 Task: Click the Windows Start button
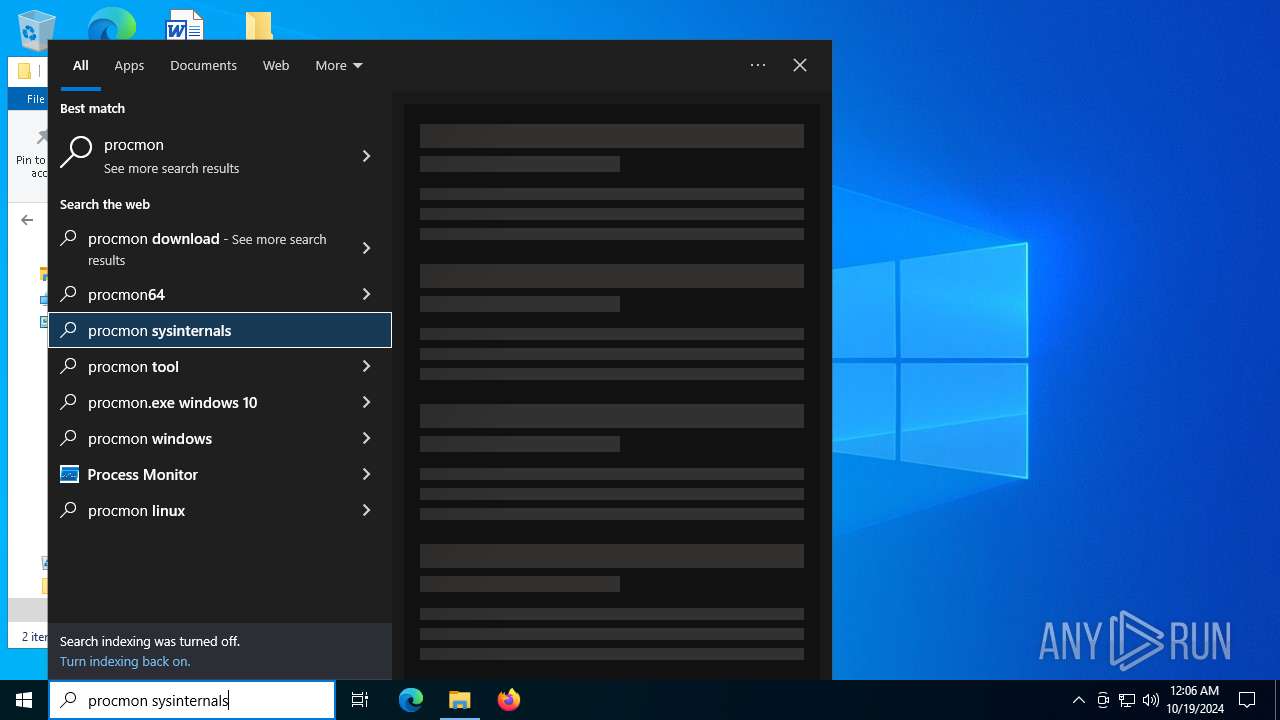point(24,700)
